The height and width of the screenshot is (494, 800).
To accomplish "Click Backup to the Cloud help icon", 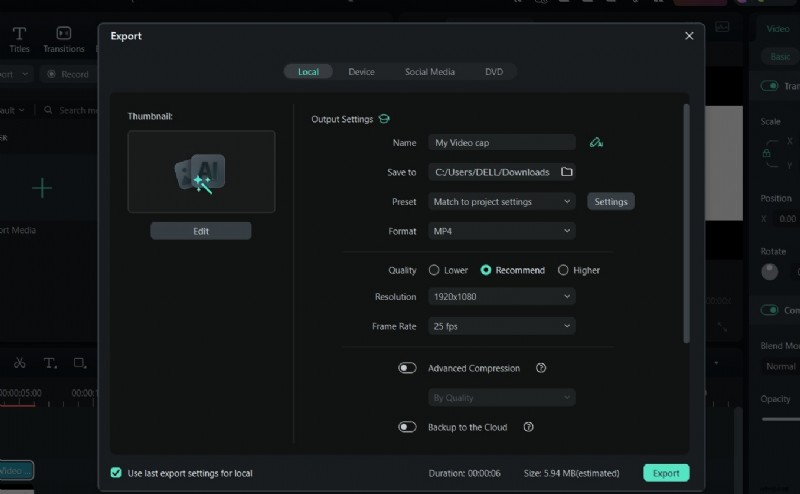I will click(529, 427).
